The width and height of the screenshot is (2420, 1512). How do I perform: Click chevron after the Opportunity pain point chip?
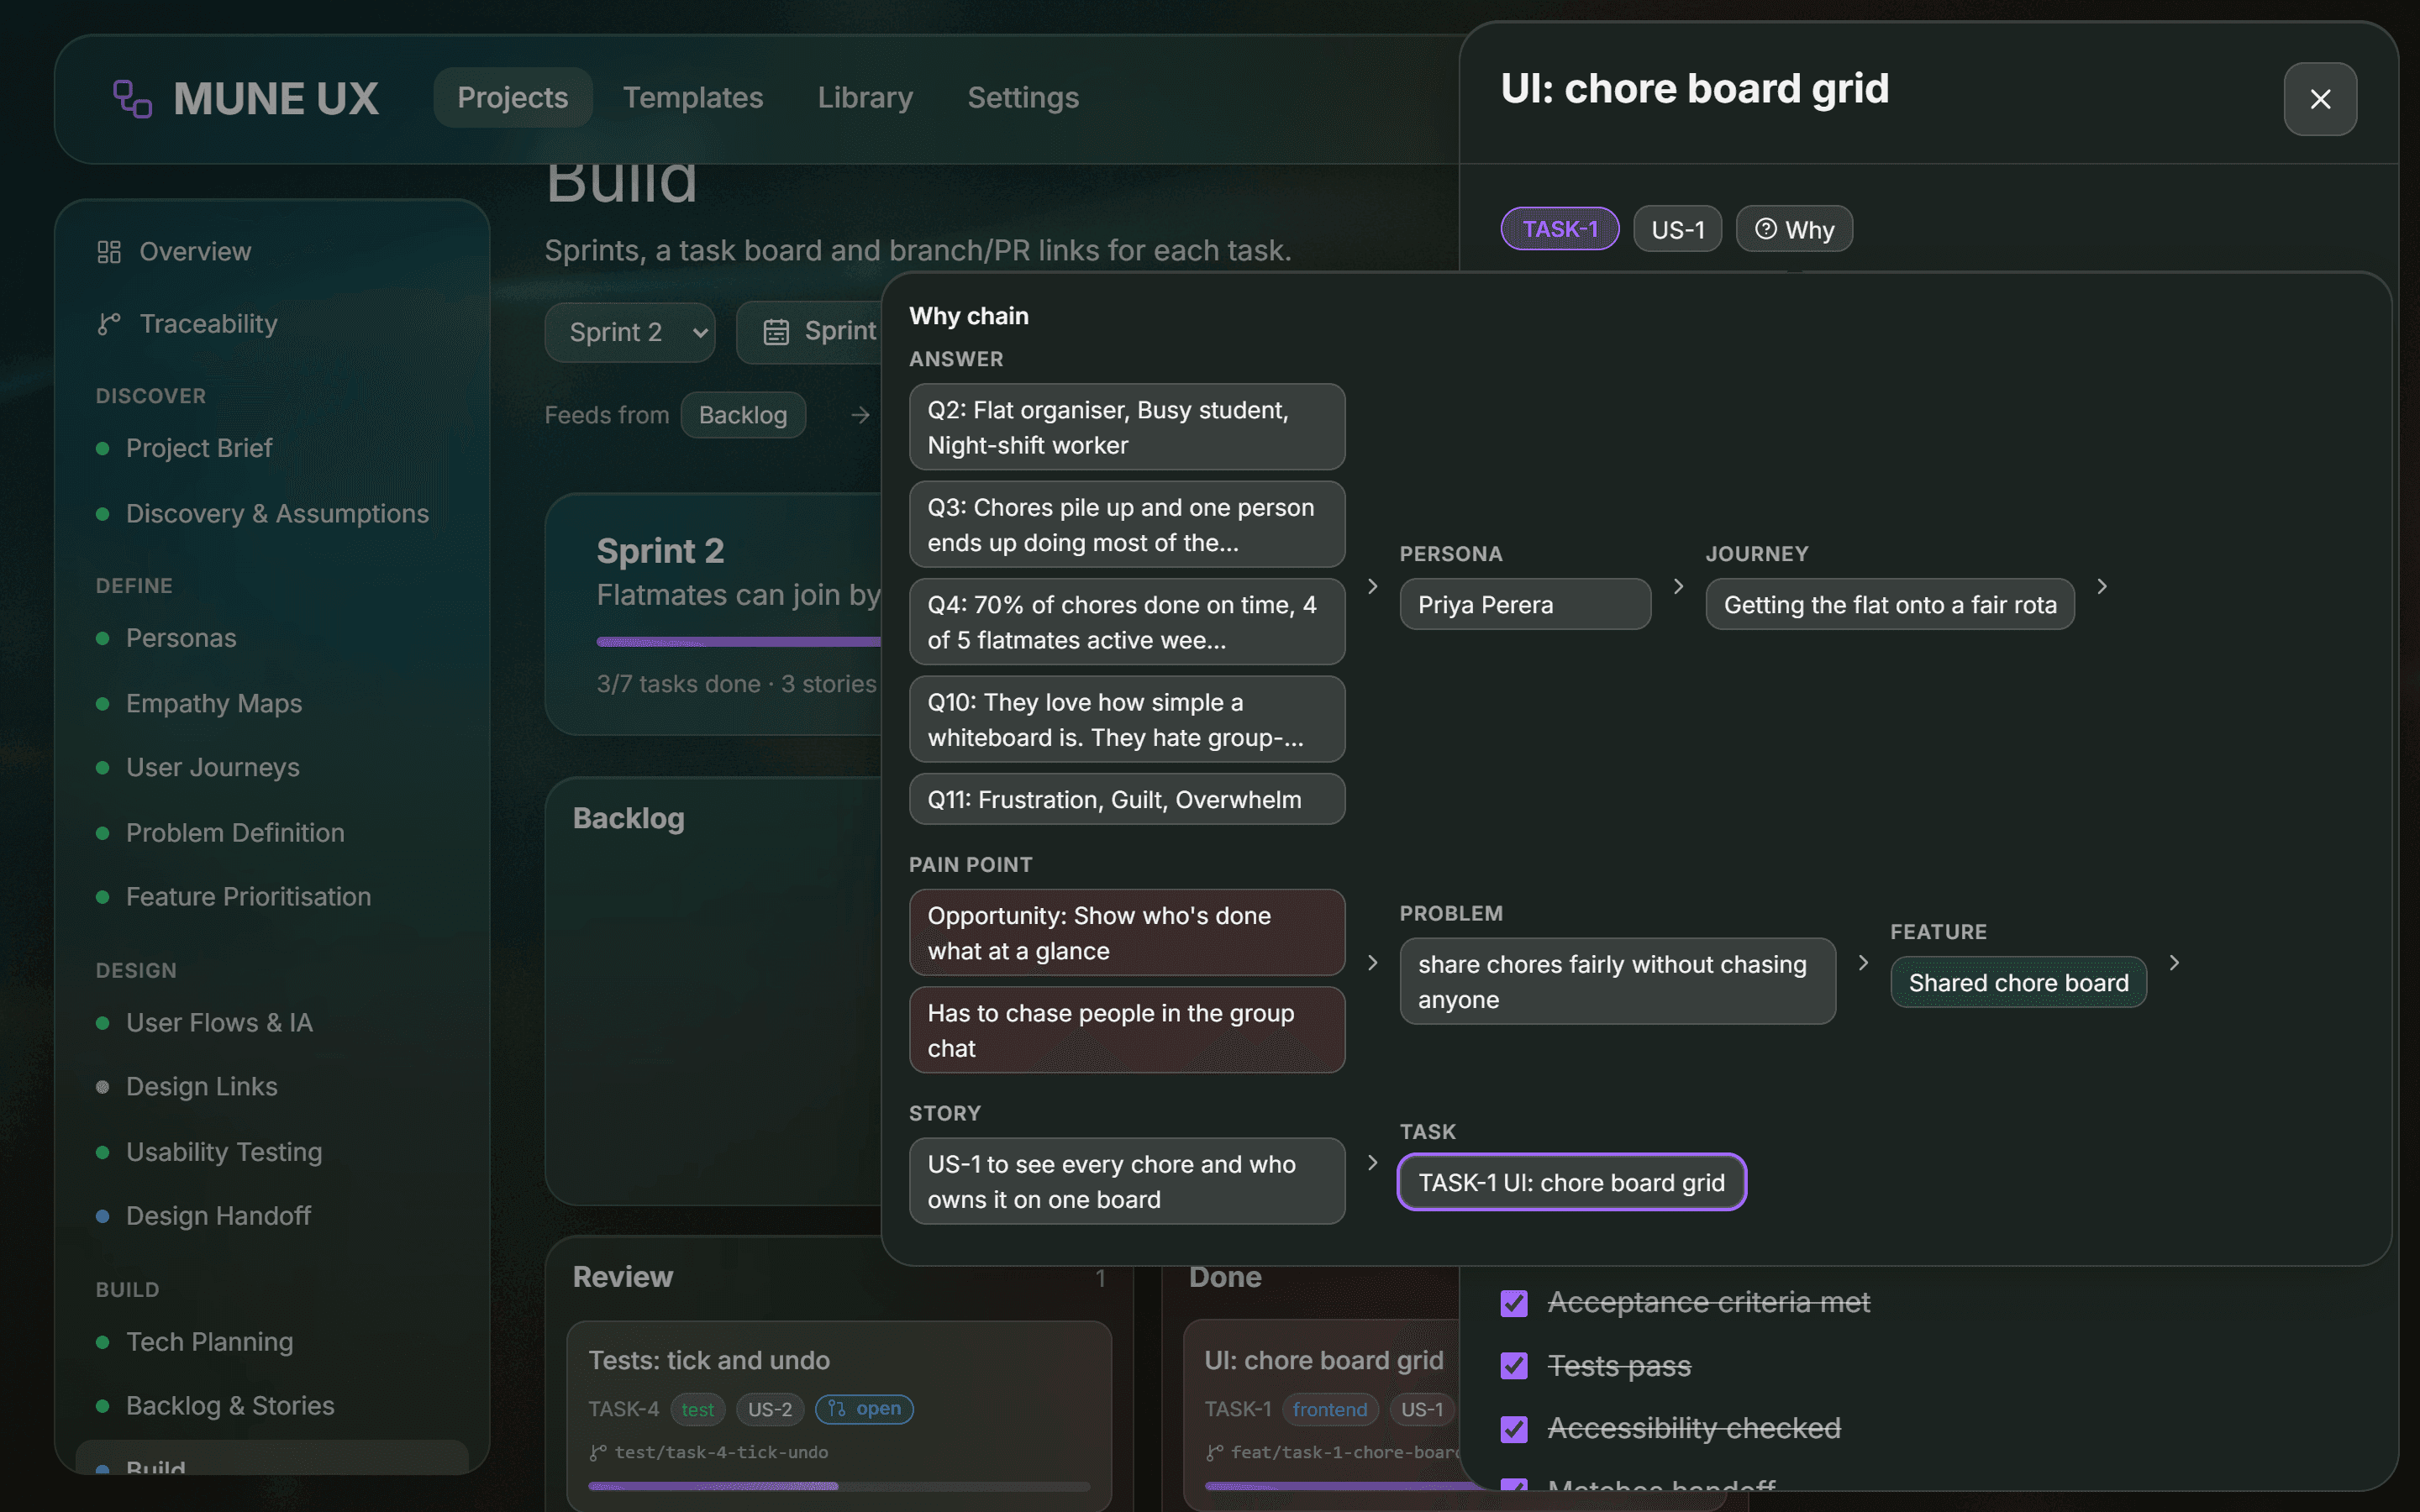1372,962
